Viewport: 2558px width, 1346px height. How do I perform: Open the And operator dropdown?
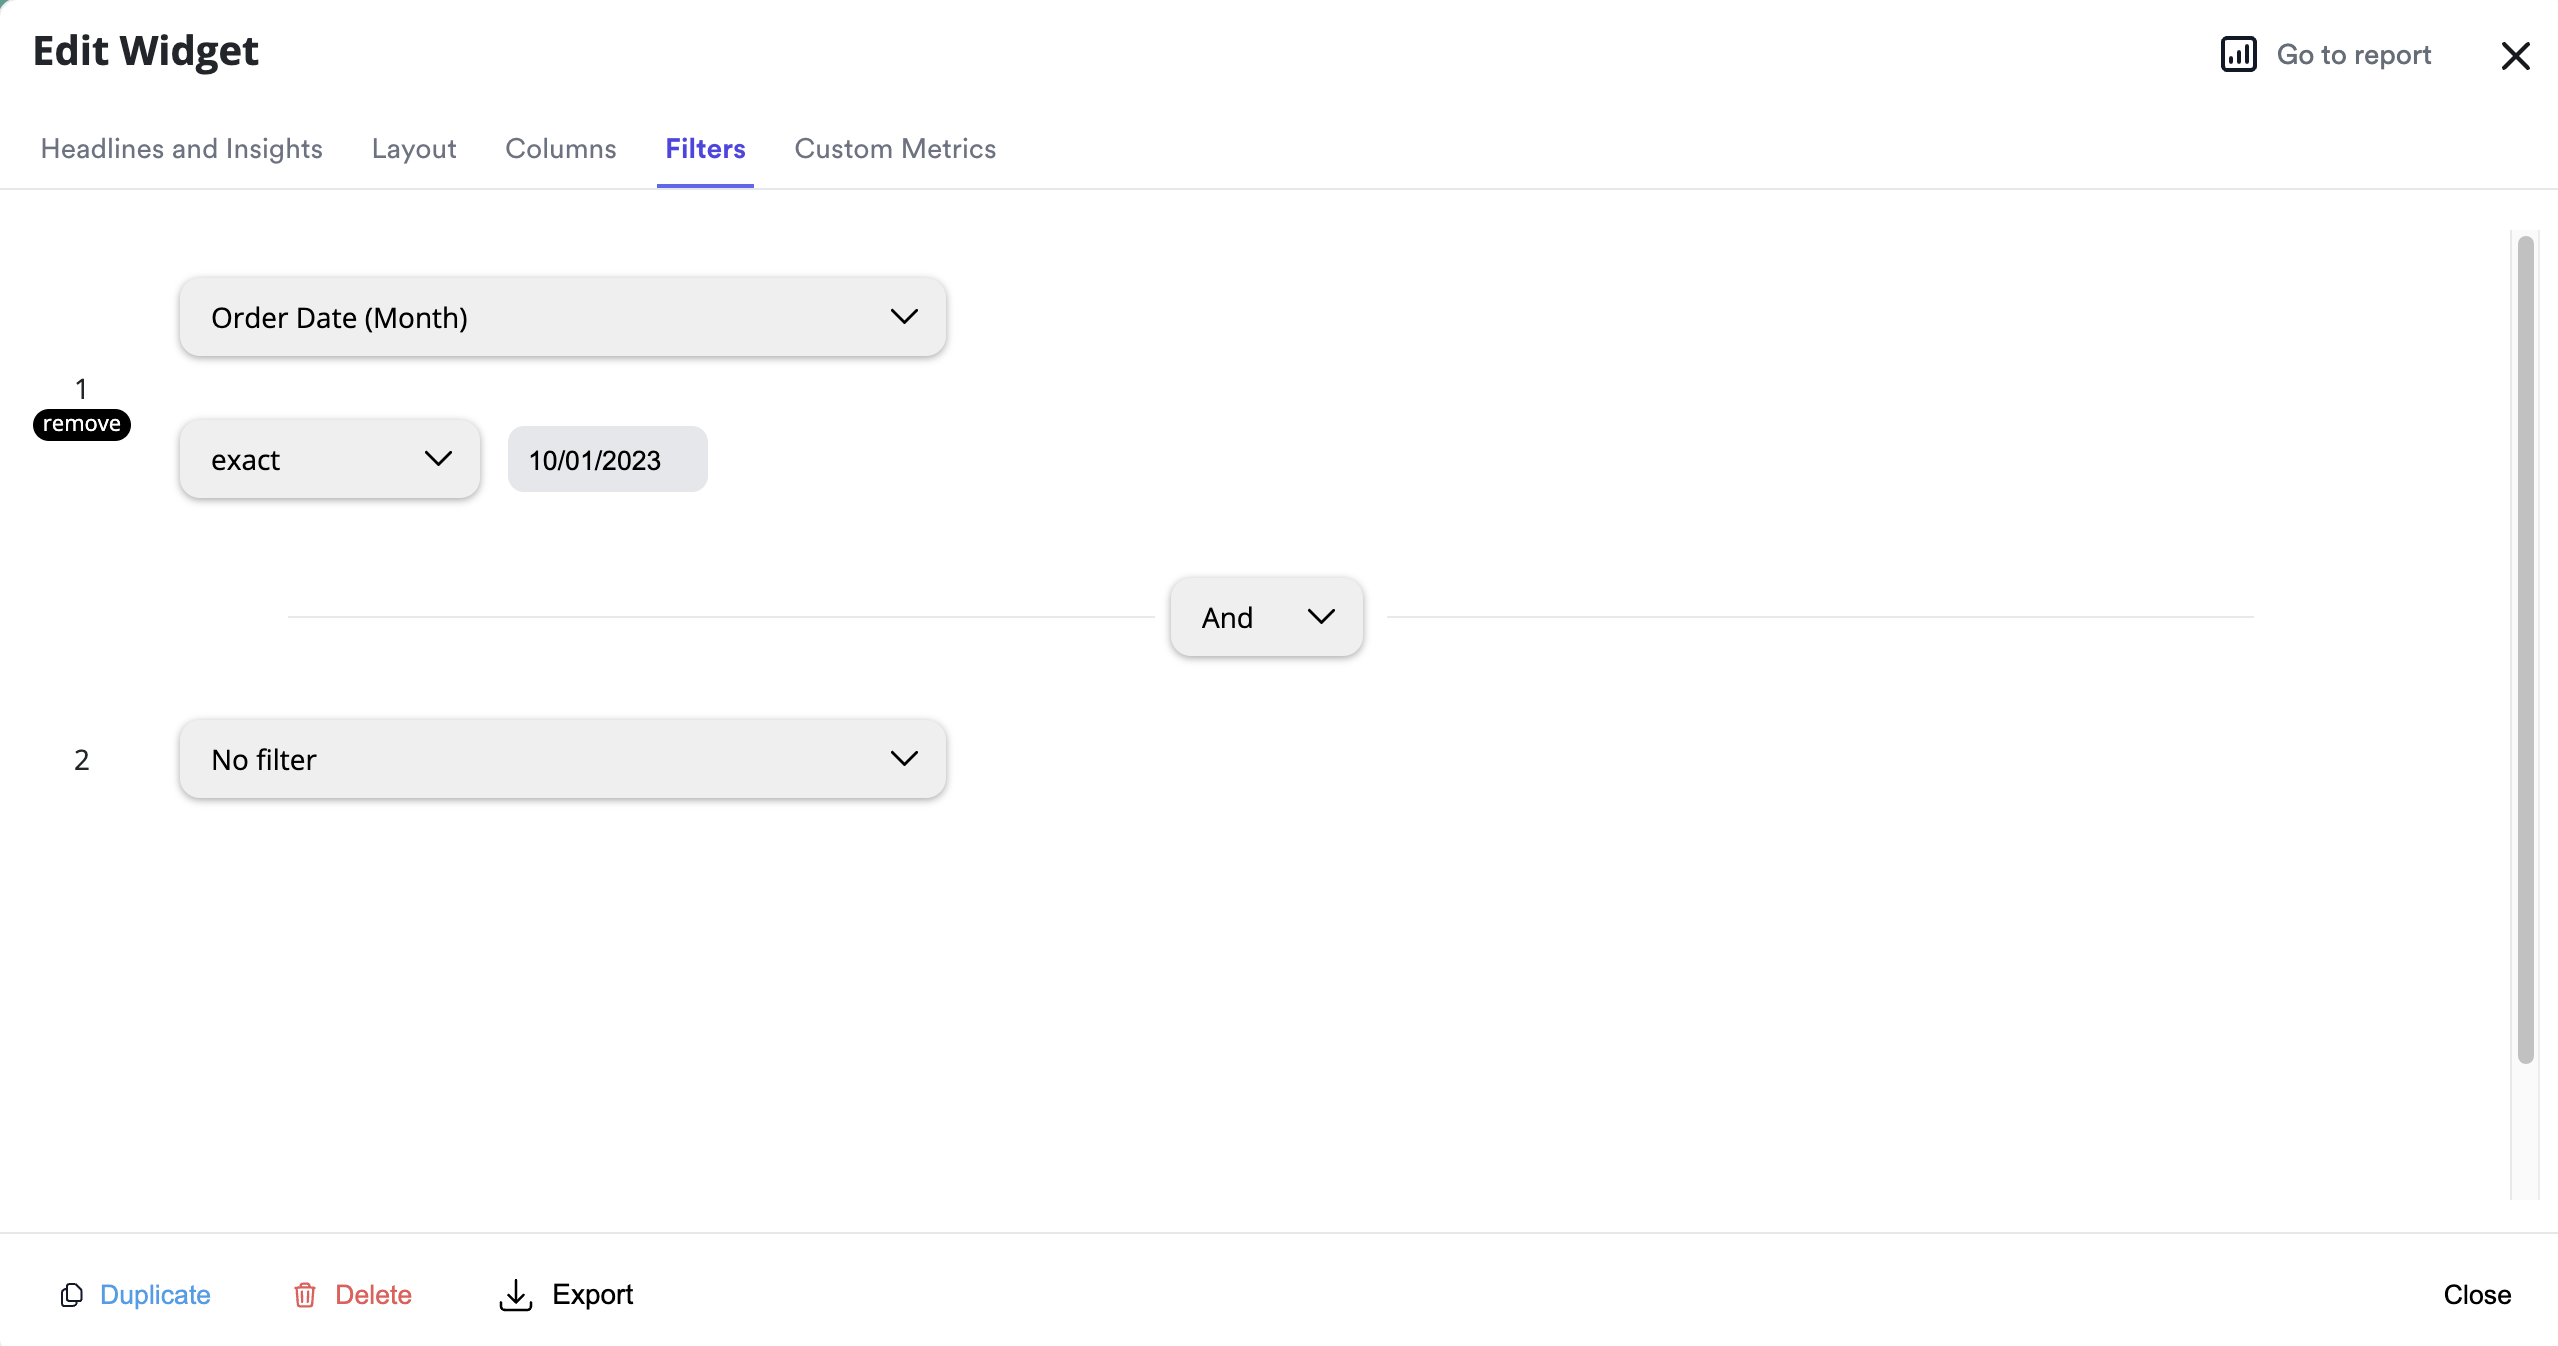click(x=1265, y=617)
